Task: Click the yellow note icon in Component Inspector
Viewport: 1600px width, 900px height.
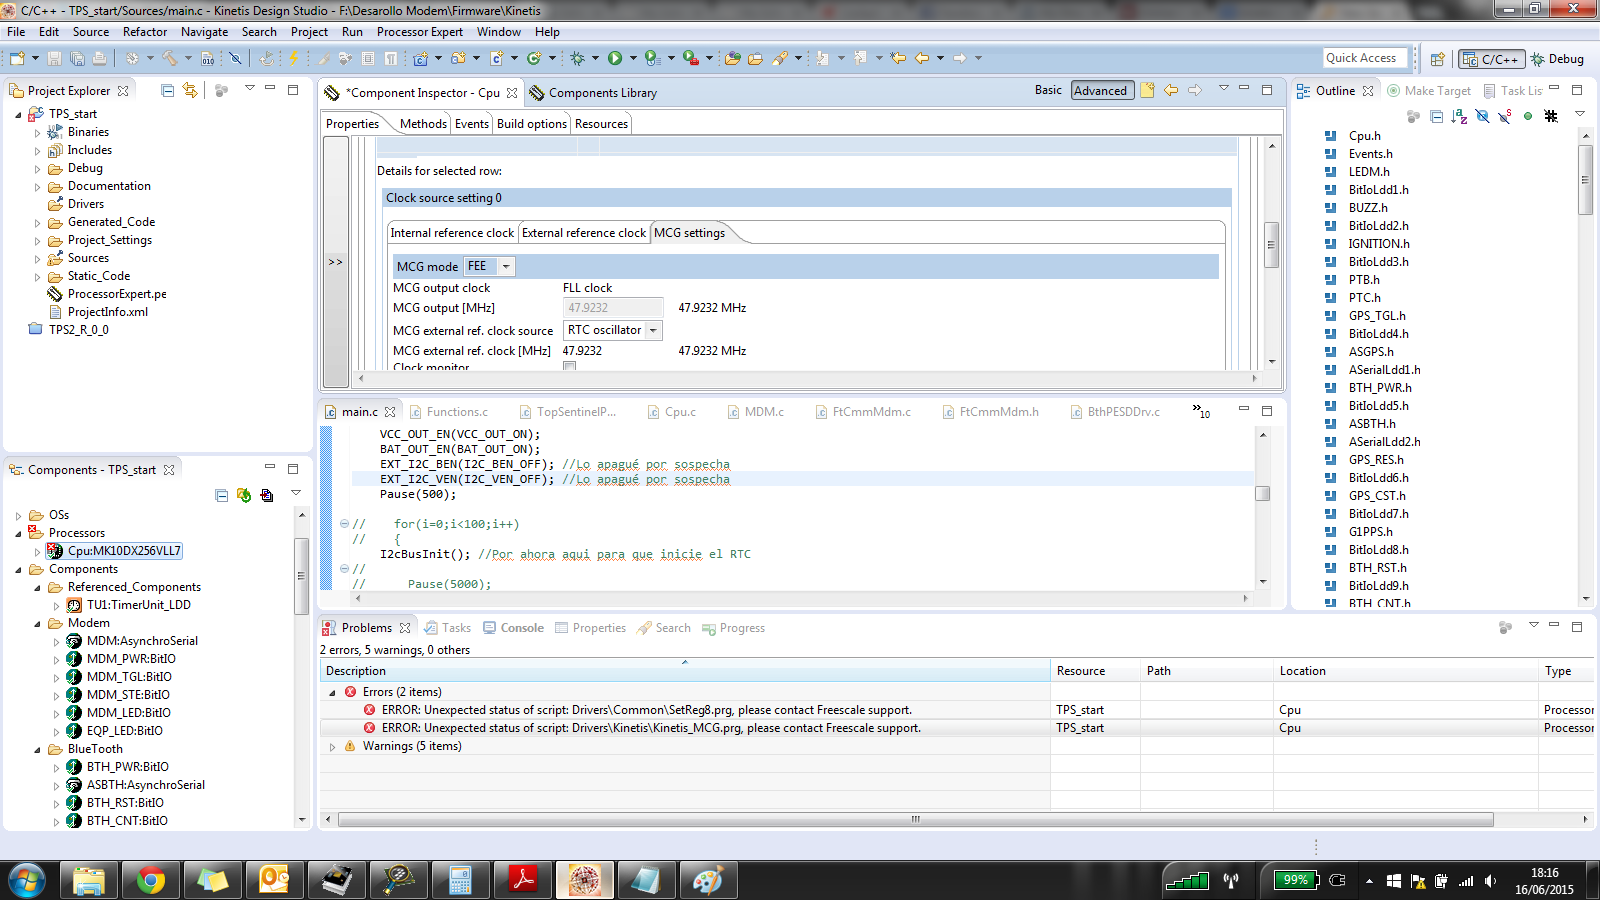Action: [x=1147, y=90]
